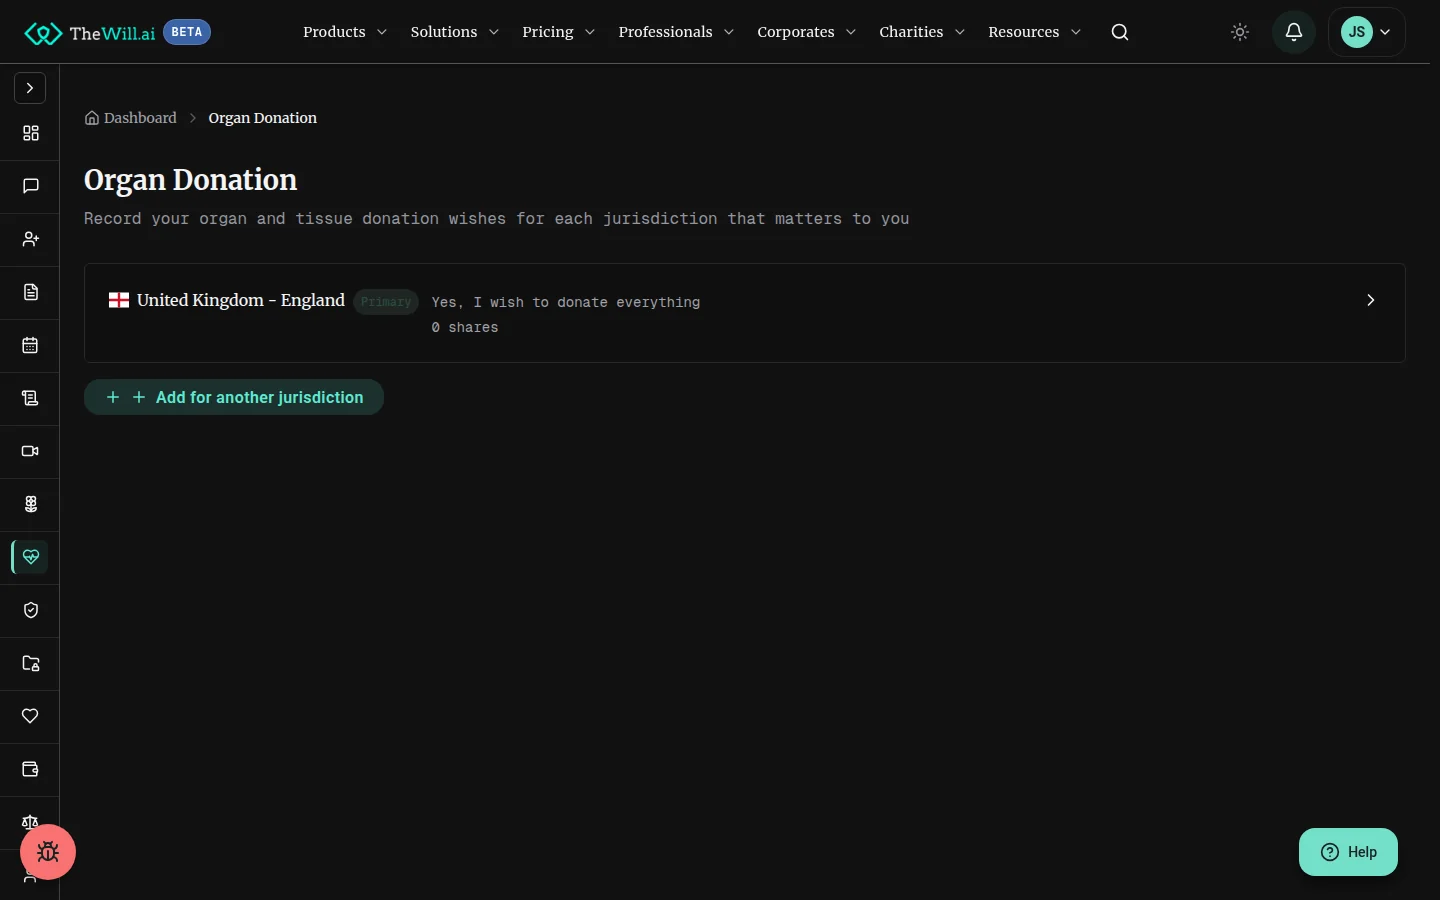1440x900 pixels.
Task: Open the JS user account dropdown
Action: [x=1367, y=32]
